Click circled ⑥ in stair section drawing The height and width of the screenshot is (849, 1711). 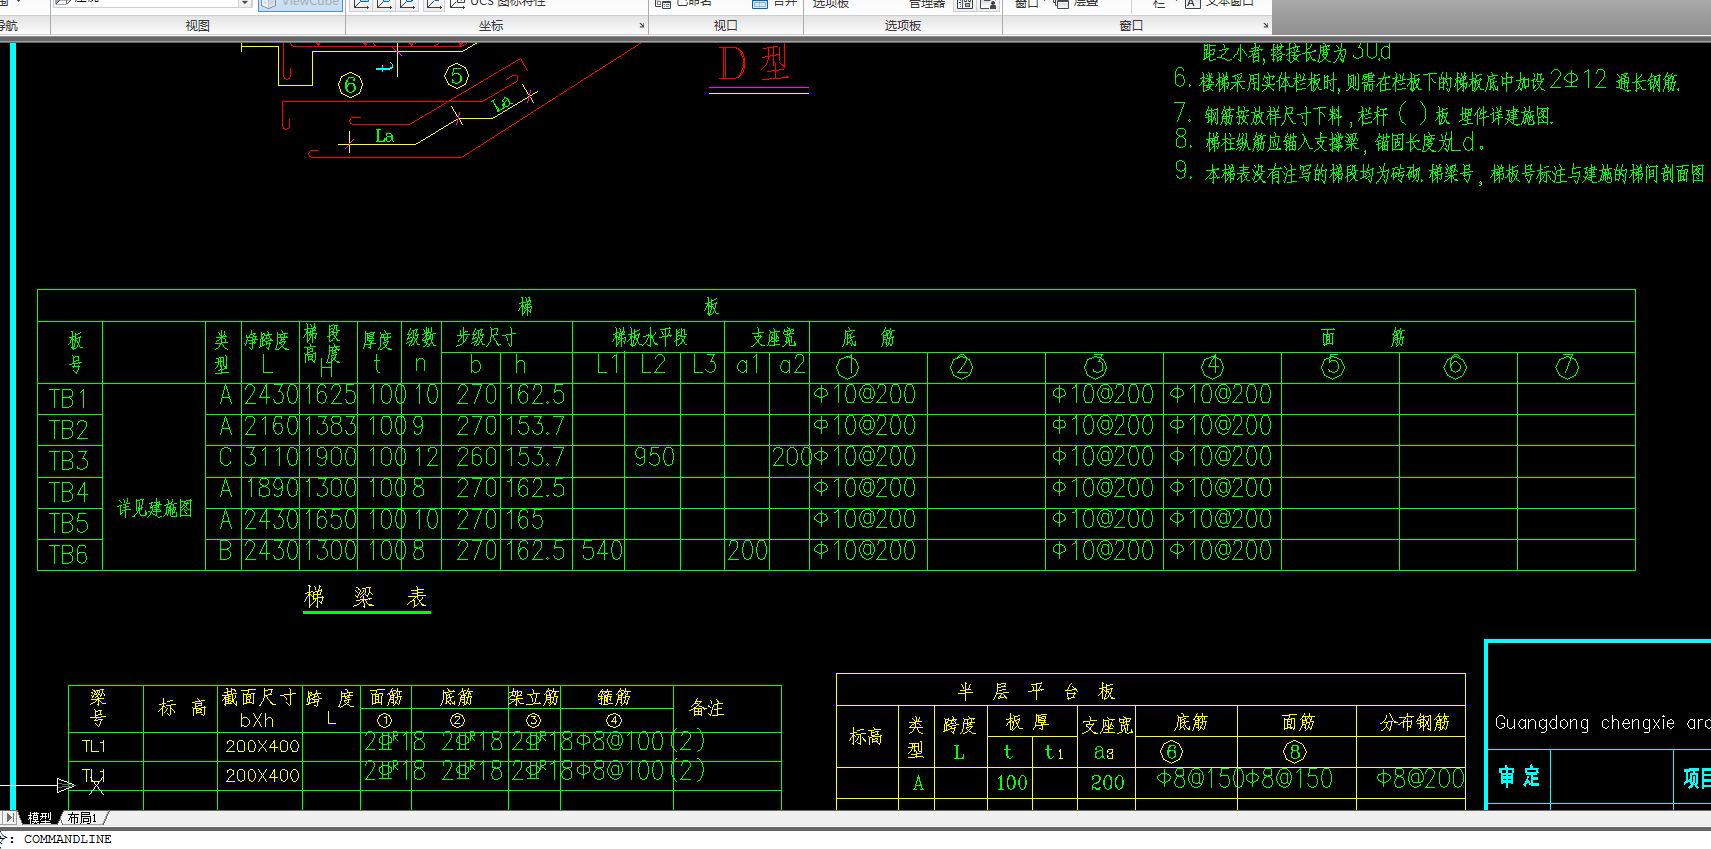[350, 85]
